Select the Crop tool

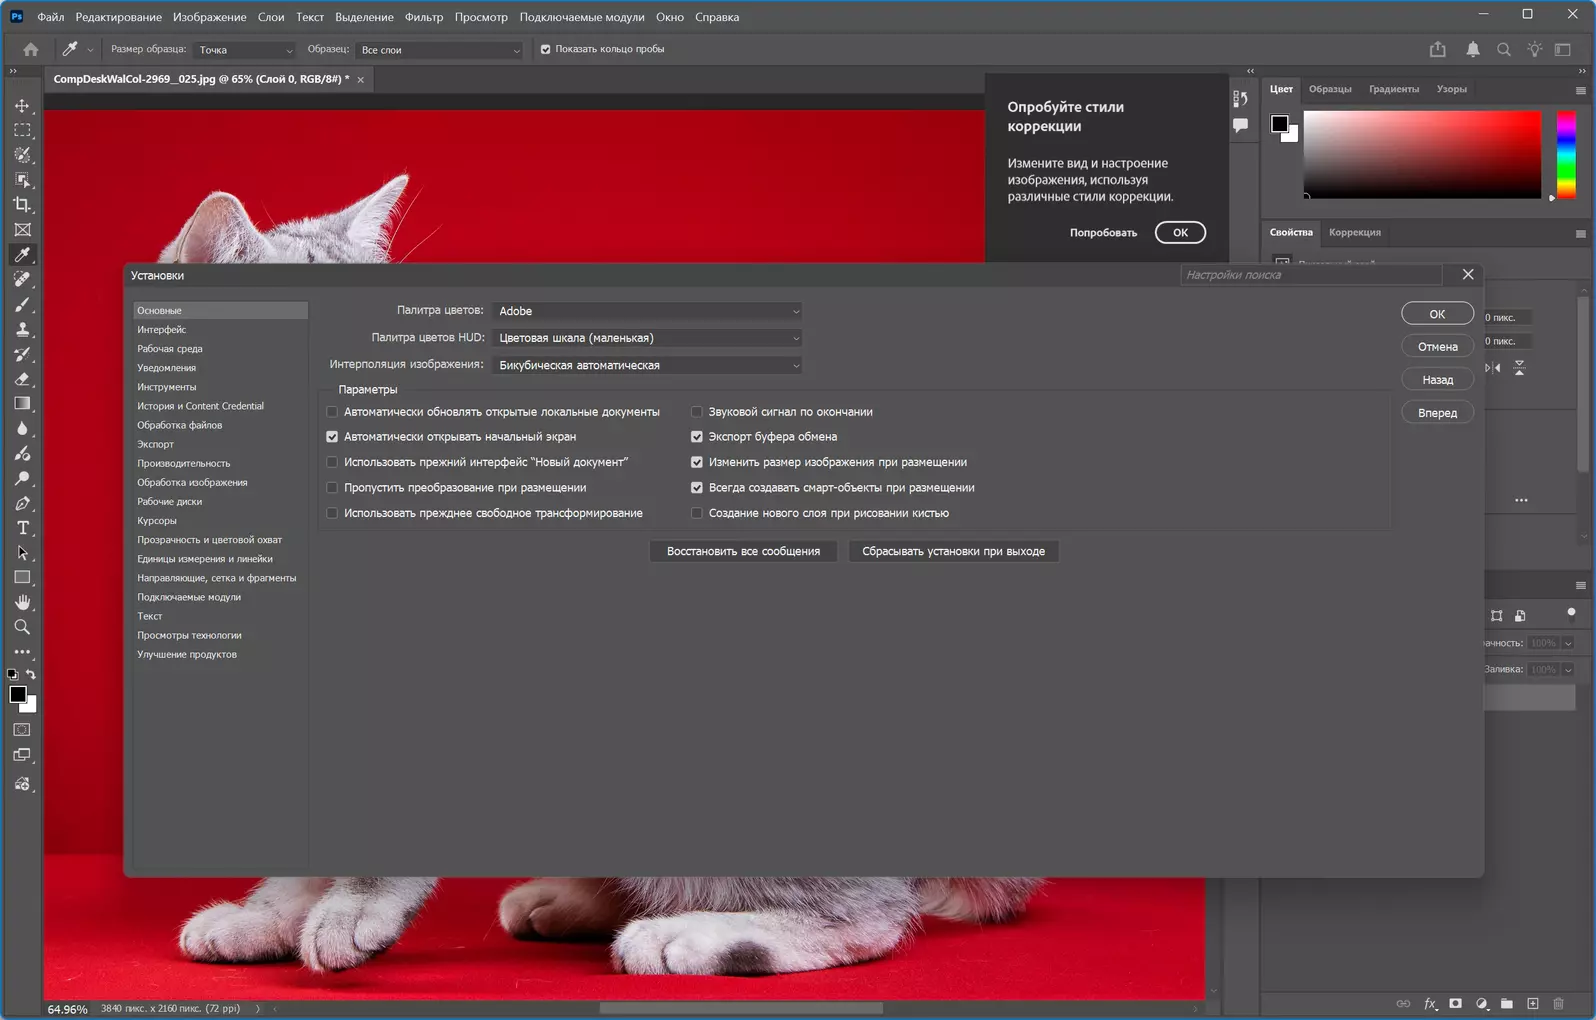[22, 205]
